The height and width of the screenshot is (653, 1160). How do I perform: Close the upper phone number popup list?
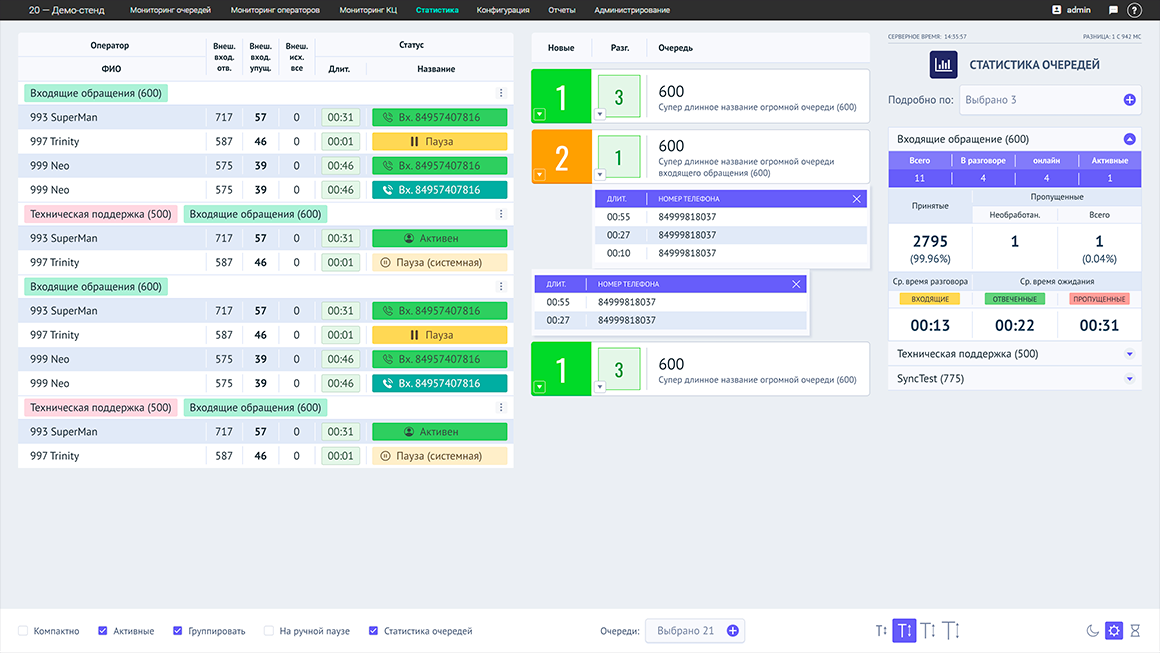coord(856,199)
